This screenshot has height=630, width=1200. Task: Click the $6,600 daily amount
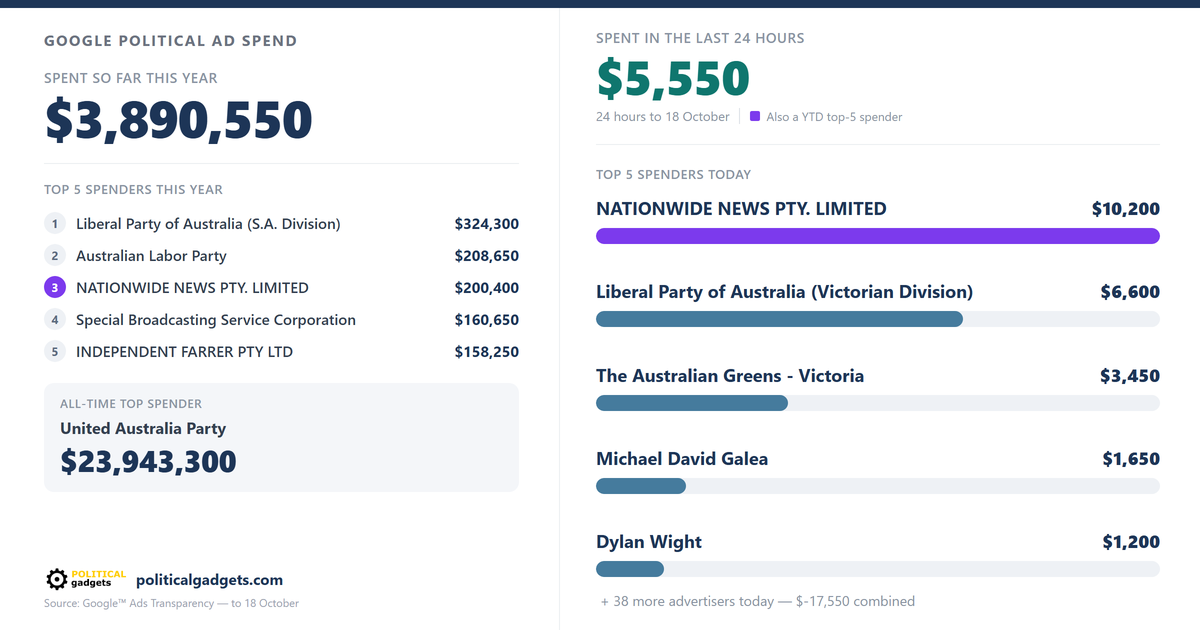1130,292
